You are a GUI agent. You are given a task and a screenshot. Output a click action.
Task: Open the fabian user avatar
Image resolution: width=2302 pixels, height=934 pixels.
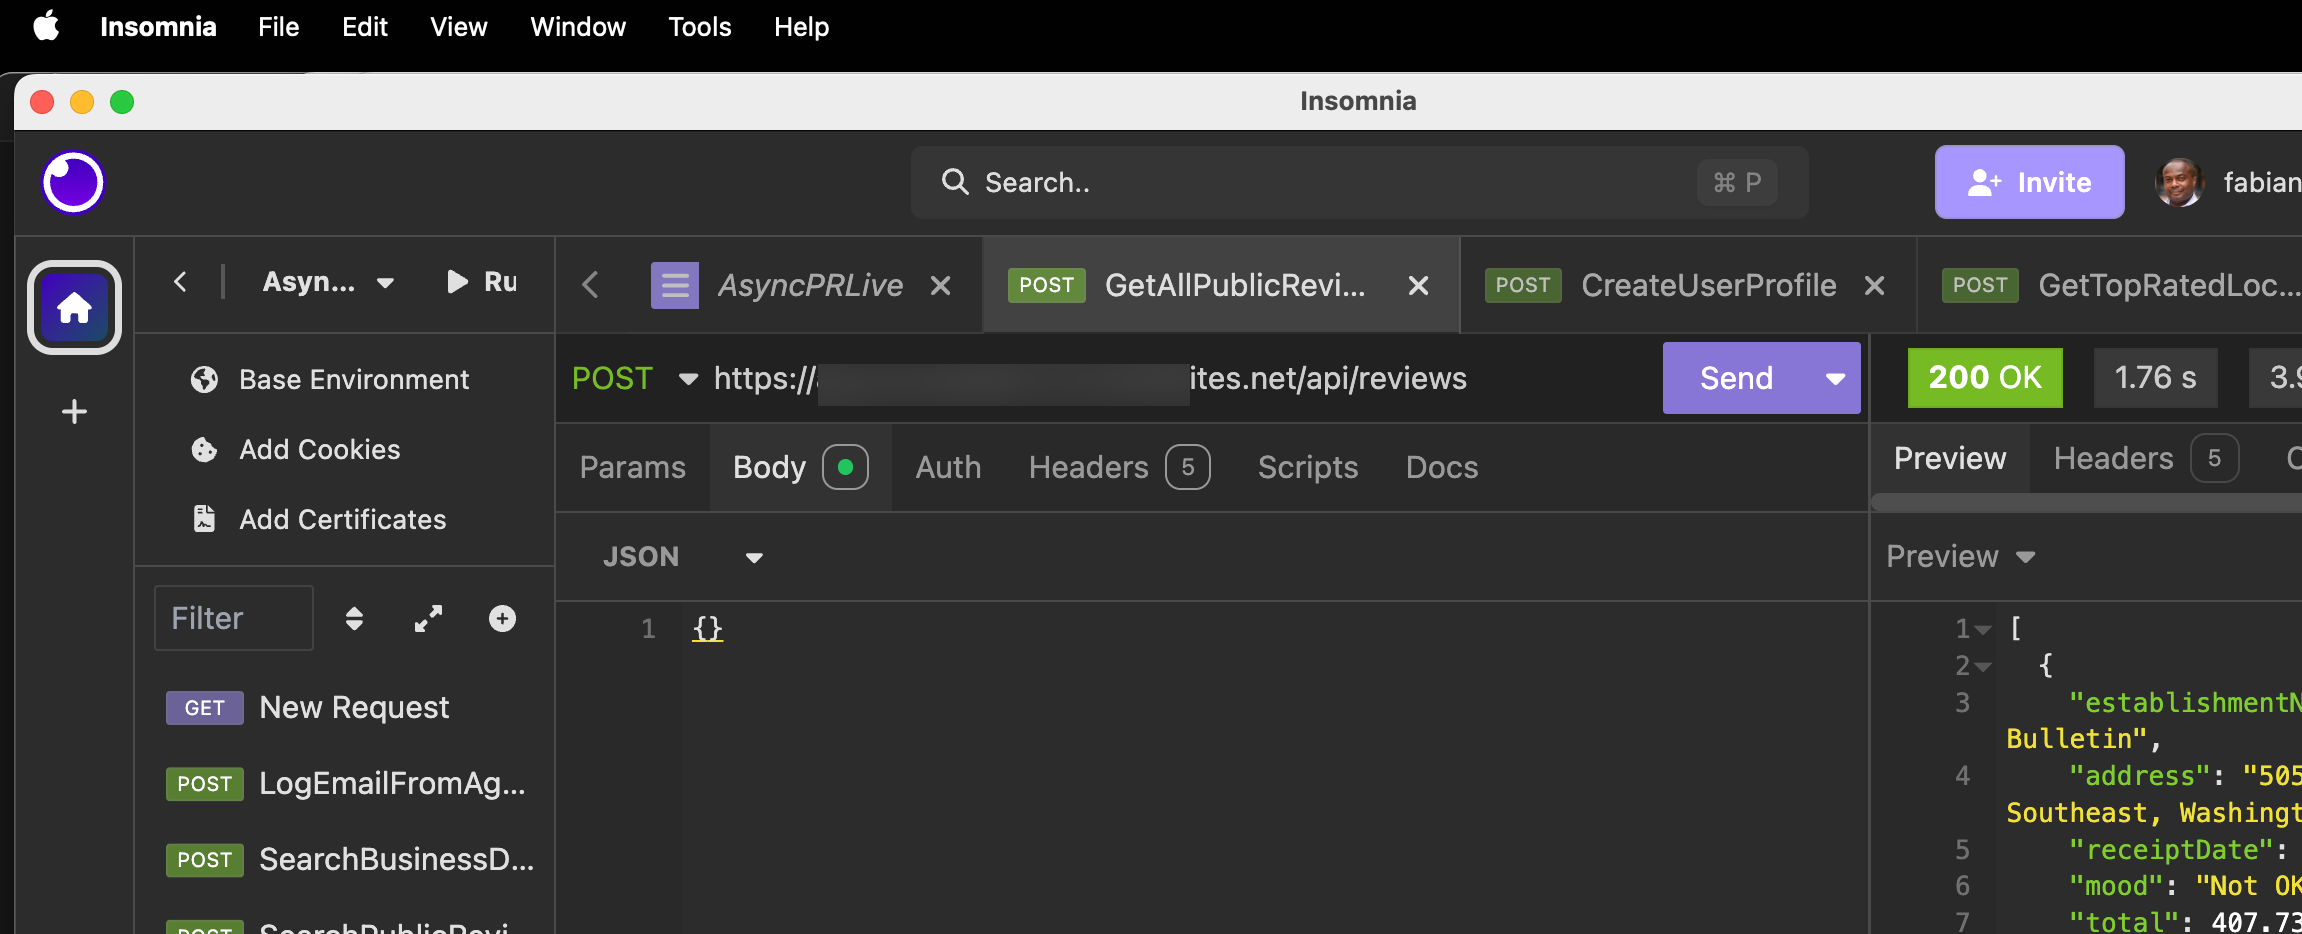2180,183
